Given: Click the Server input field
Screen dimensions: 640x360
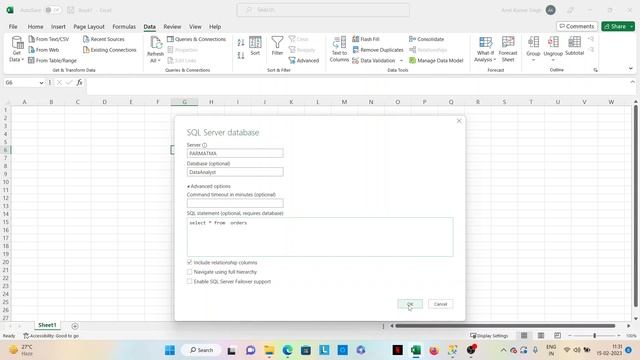Looking at the screenshot, I should click(x=235, y=153).
